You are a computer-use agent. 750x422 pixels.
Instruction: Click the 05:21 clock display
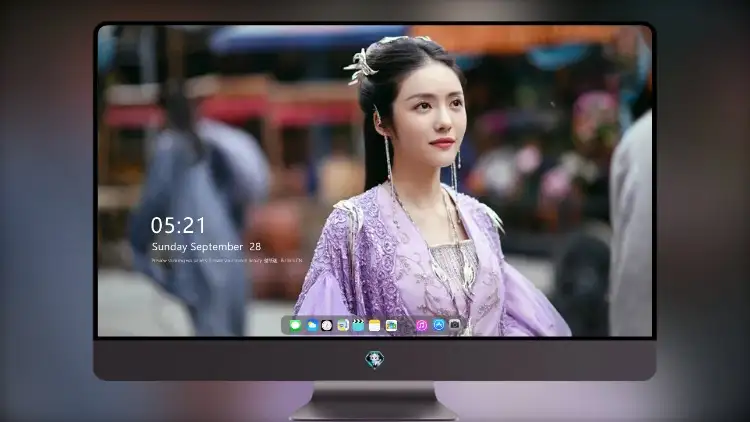coord(178,225)
